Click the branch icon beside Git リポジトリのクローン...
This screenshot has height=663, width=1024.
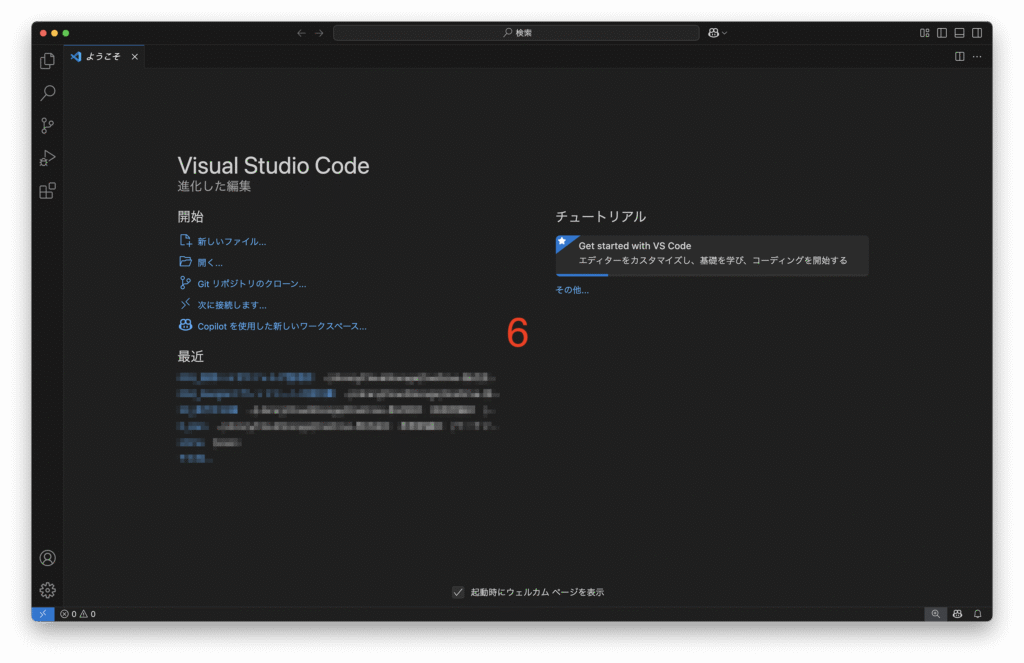(185, 283)
